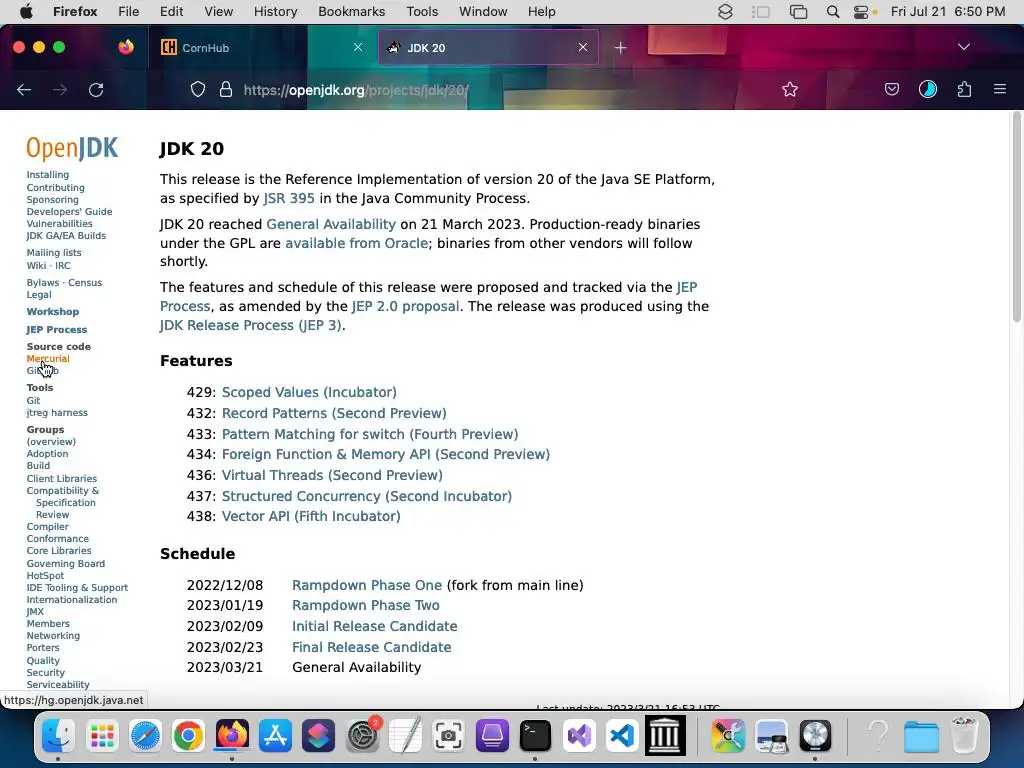Open the App Store from the Dock
Image resolution: width=1024 pixels, height=768 pixels.
click(x=275, y=736)
